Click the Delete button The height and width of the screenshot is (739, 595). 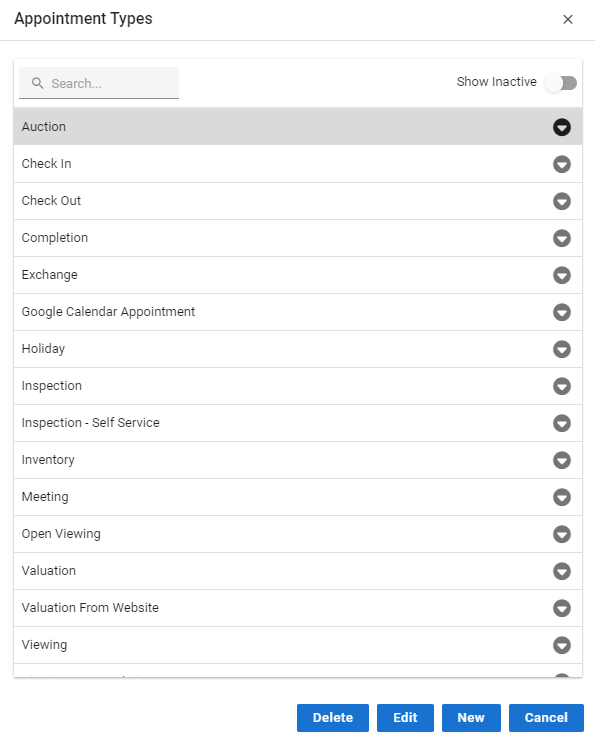333,717
